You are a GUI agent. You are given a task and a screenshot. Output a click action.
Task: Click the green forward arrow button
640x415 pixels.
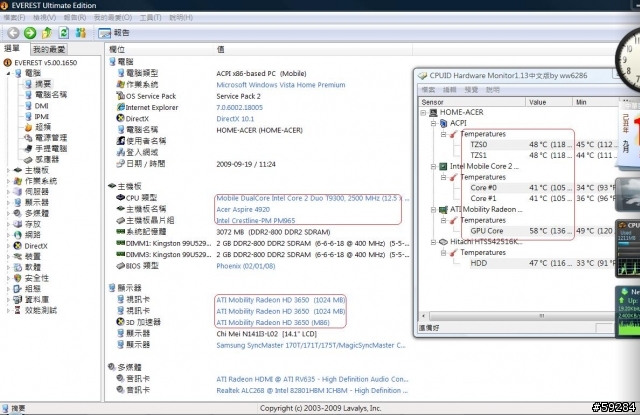point(30,33)
